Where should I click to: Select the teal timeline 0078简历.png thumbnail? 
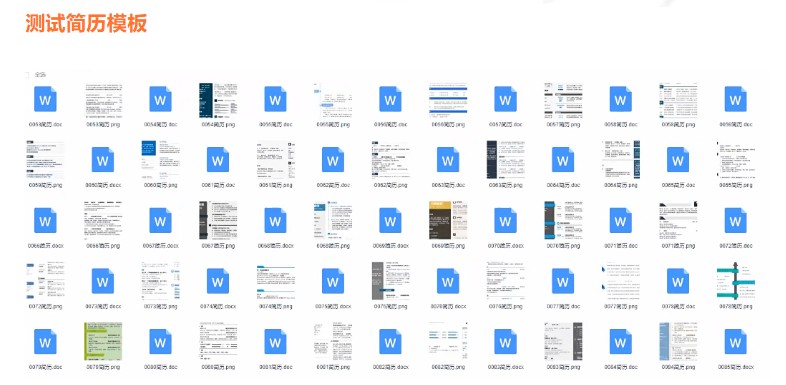click(x=736, y=281)
